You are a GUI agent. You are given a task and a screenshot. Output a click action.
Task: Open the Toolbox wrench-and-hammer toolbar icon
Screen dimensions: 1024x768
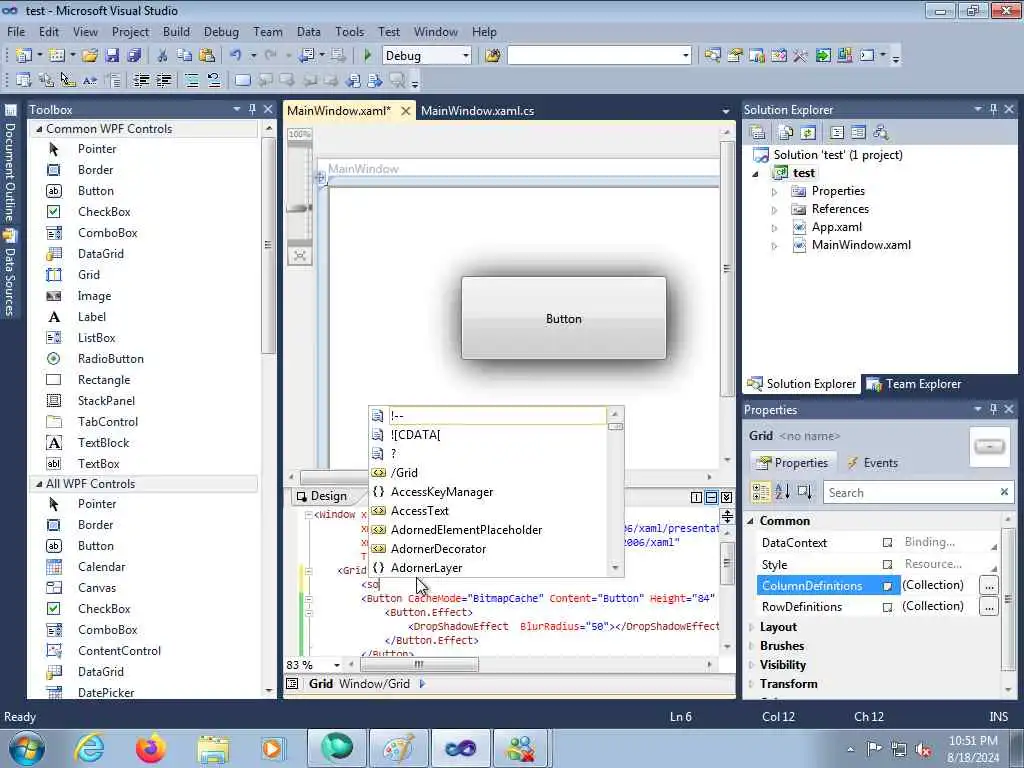[x=800, y=56]
